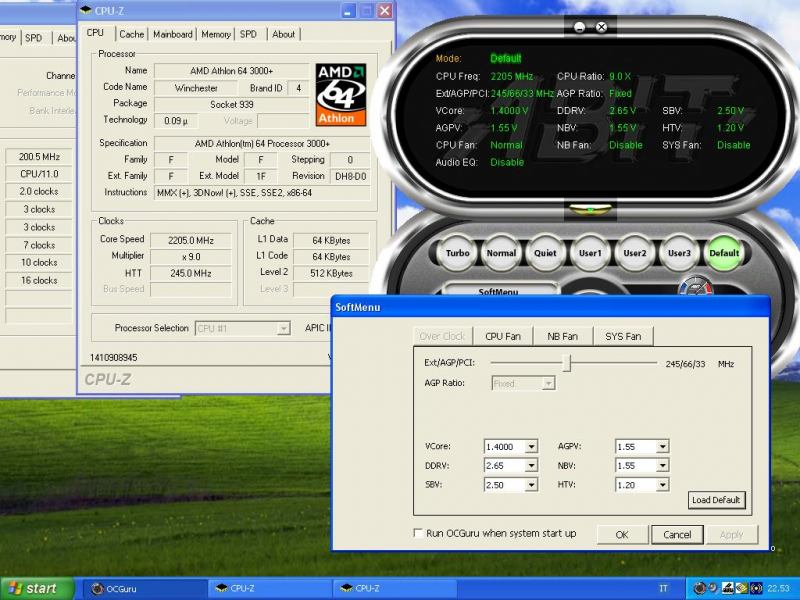Click the yellow indicator bar below OCGuru display
The image size is (800, 600).
pyautogui.click(x=590, y=209)
